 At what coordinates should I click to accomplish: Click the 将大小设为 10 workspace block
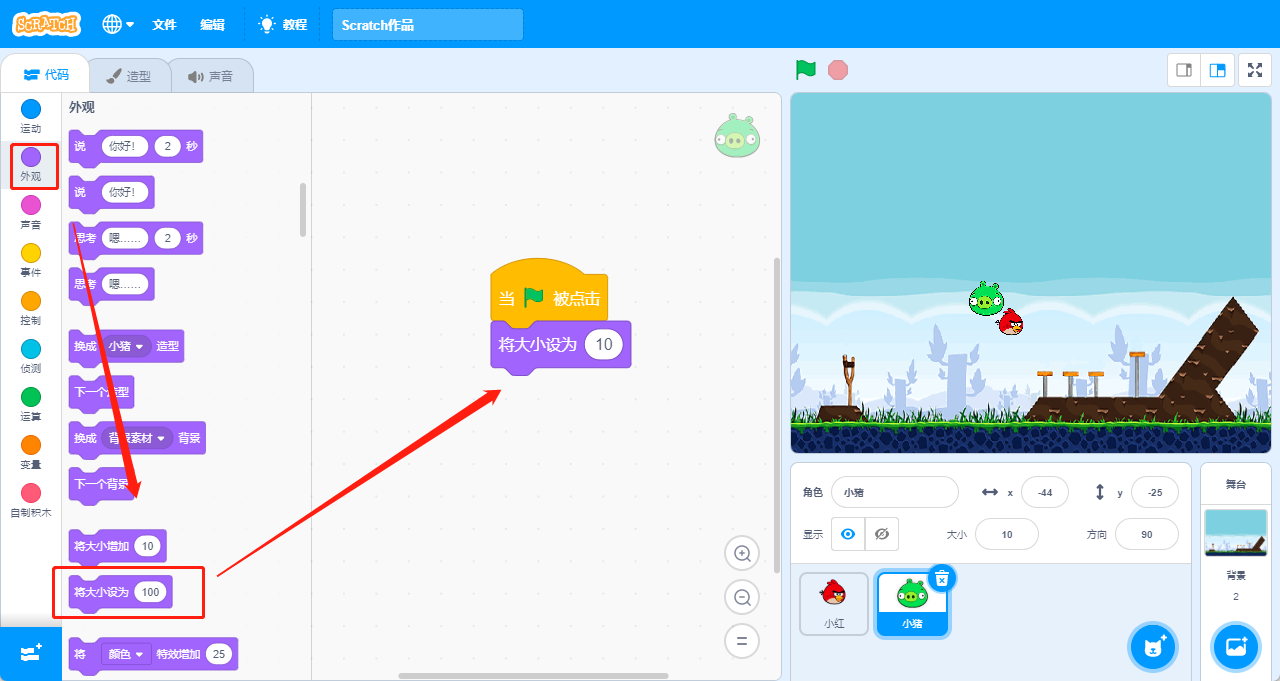tap(560, 346)
